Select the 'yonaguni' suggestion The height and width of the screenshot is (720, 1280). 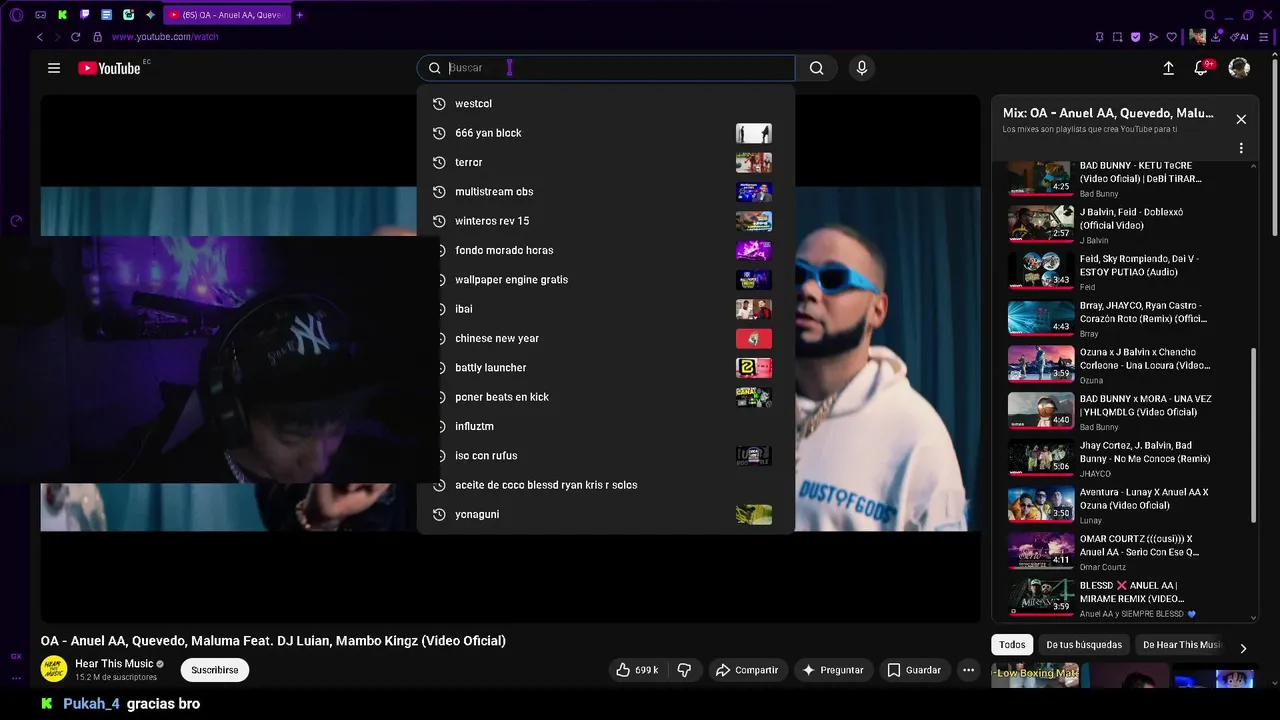point(606,514)
